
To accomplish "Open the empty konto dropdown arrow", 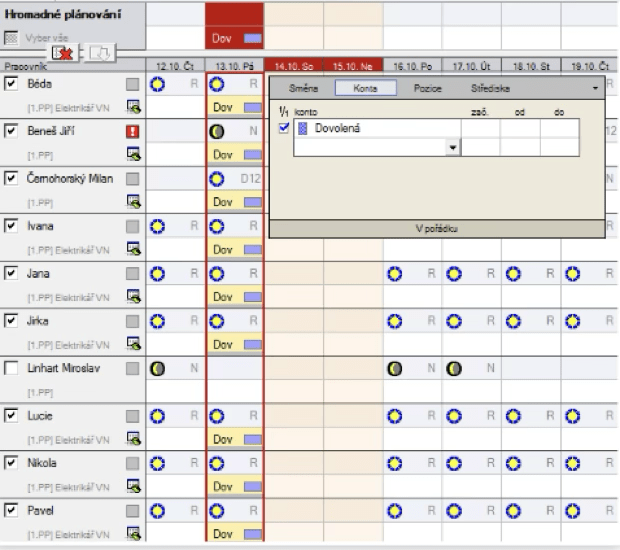I will [453, 148].
